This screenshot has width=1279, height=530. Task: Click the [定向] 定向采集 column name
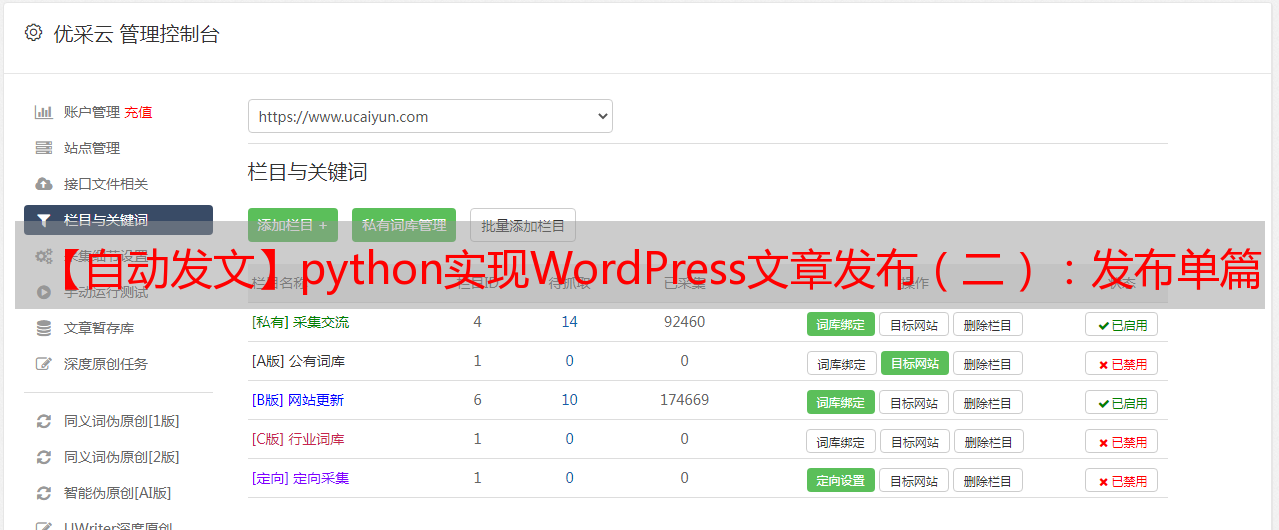pos(300,478)
